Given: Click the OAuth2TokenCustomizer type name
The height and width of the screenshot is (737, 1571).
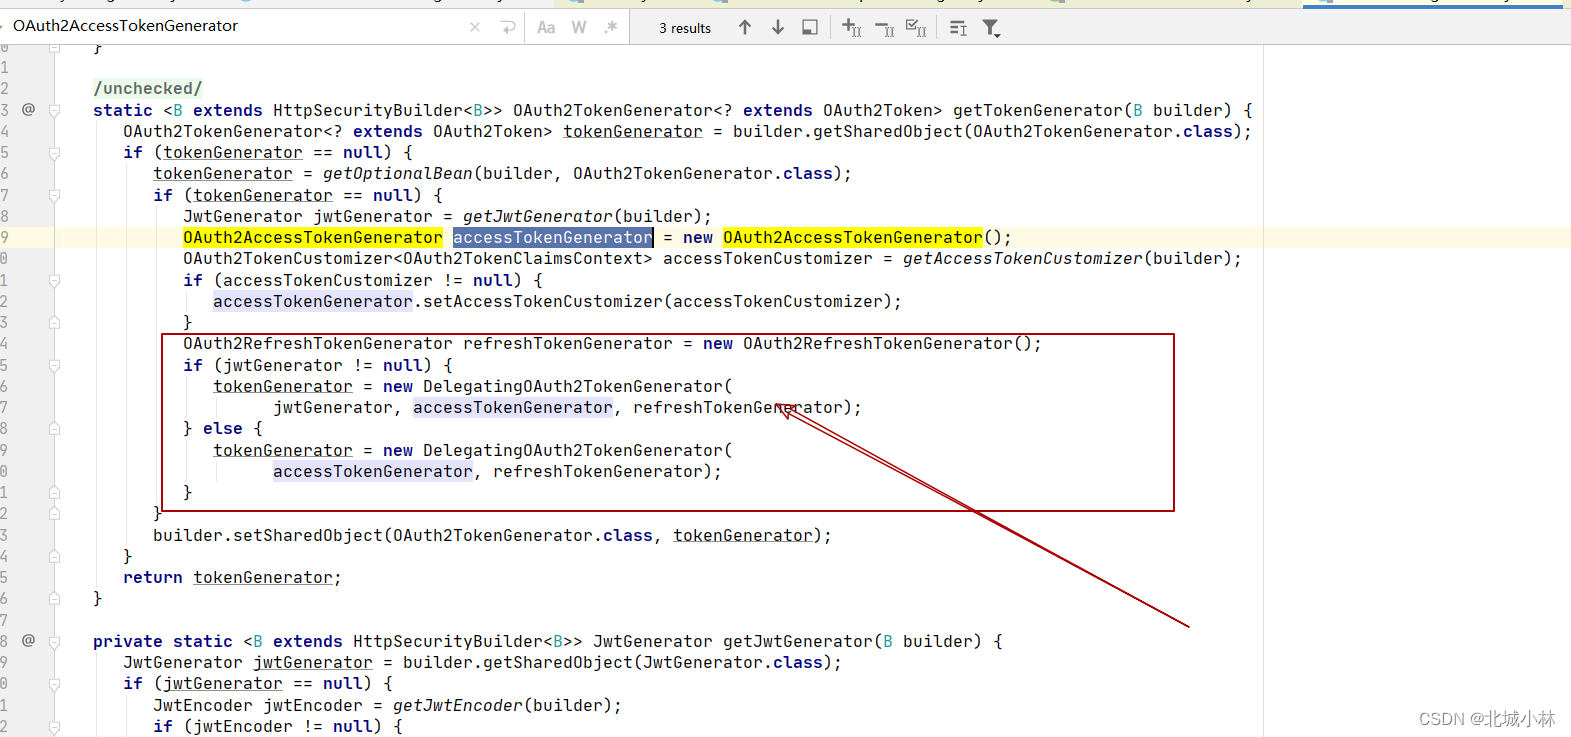Looking at the screenshot, I should click(x=288, y=259).
